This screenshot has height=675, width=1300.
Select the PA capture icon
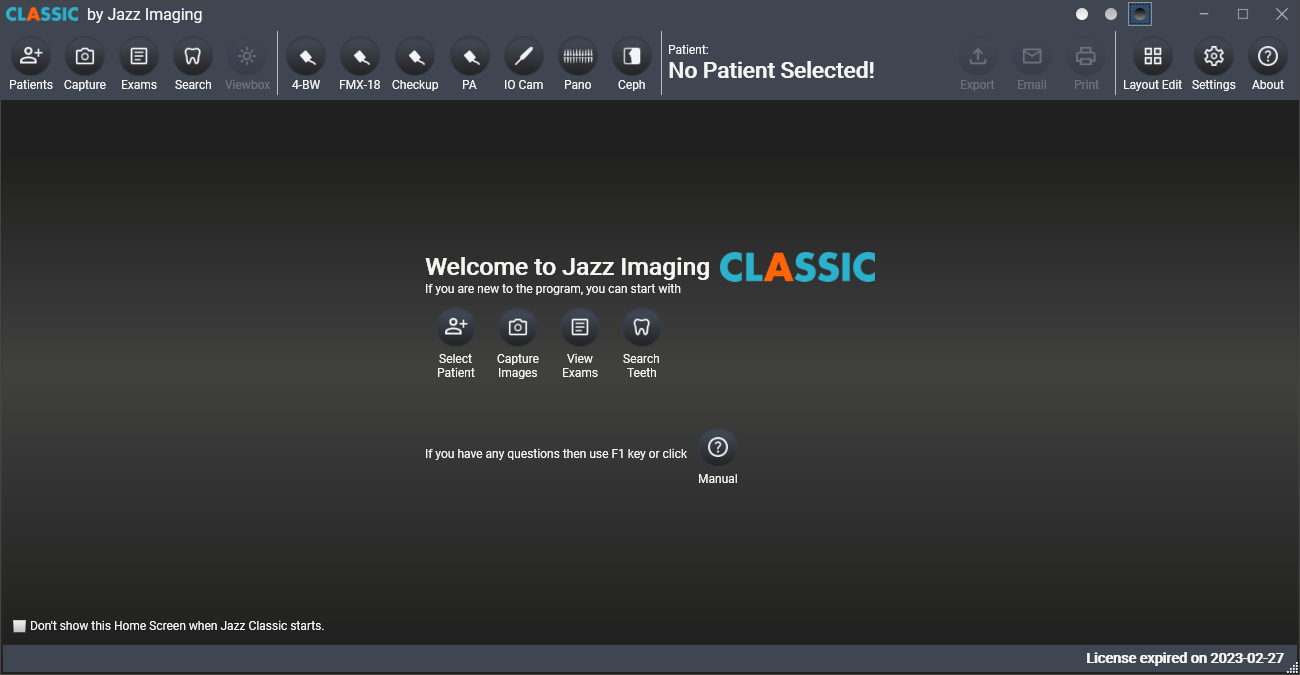tap(469, 57)
